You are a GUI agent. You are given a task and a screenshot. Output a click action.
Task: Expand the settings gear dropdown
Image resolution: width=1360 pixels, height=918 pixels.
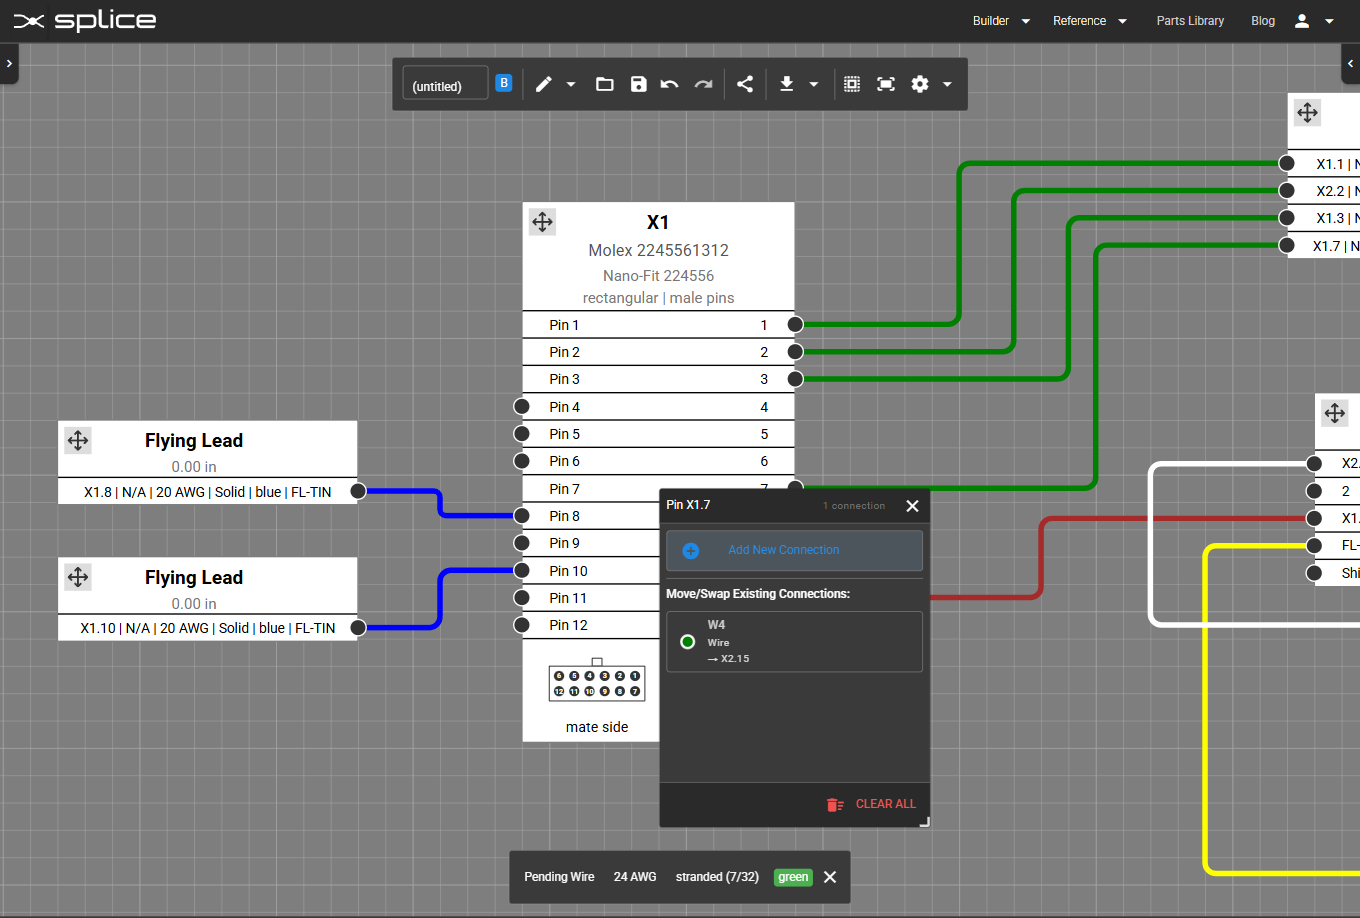pyautogui.click(x=946, y=84)
